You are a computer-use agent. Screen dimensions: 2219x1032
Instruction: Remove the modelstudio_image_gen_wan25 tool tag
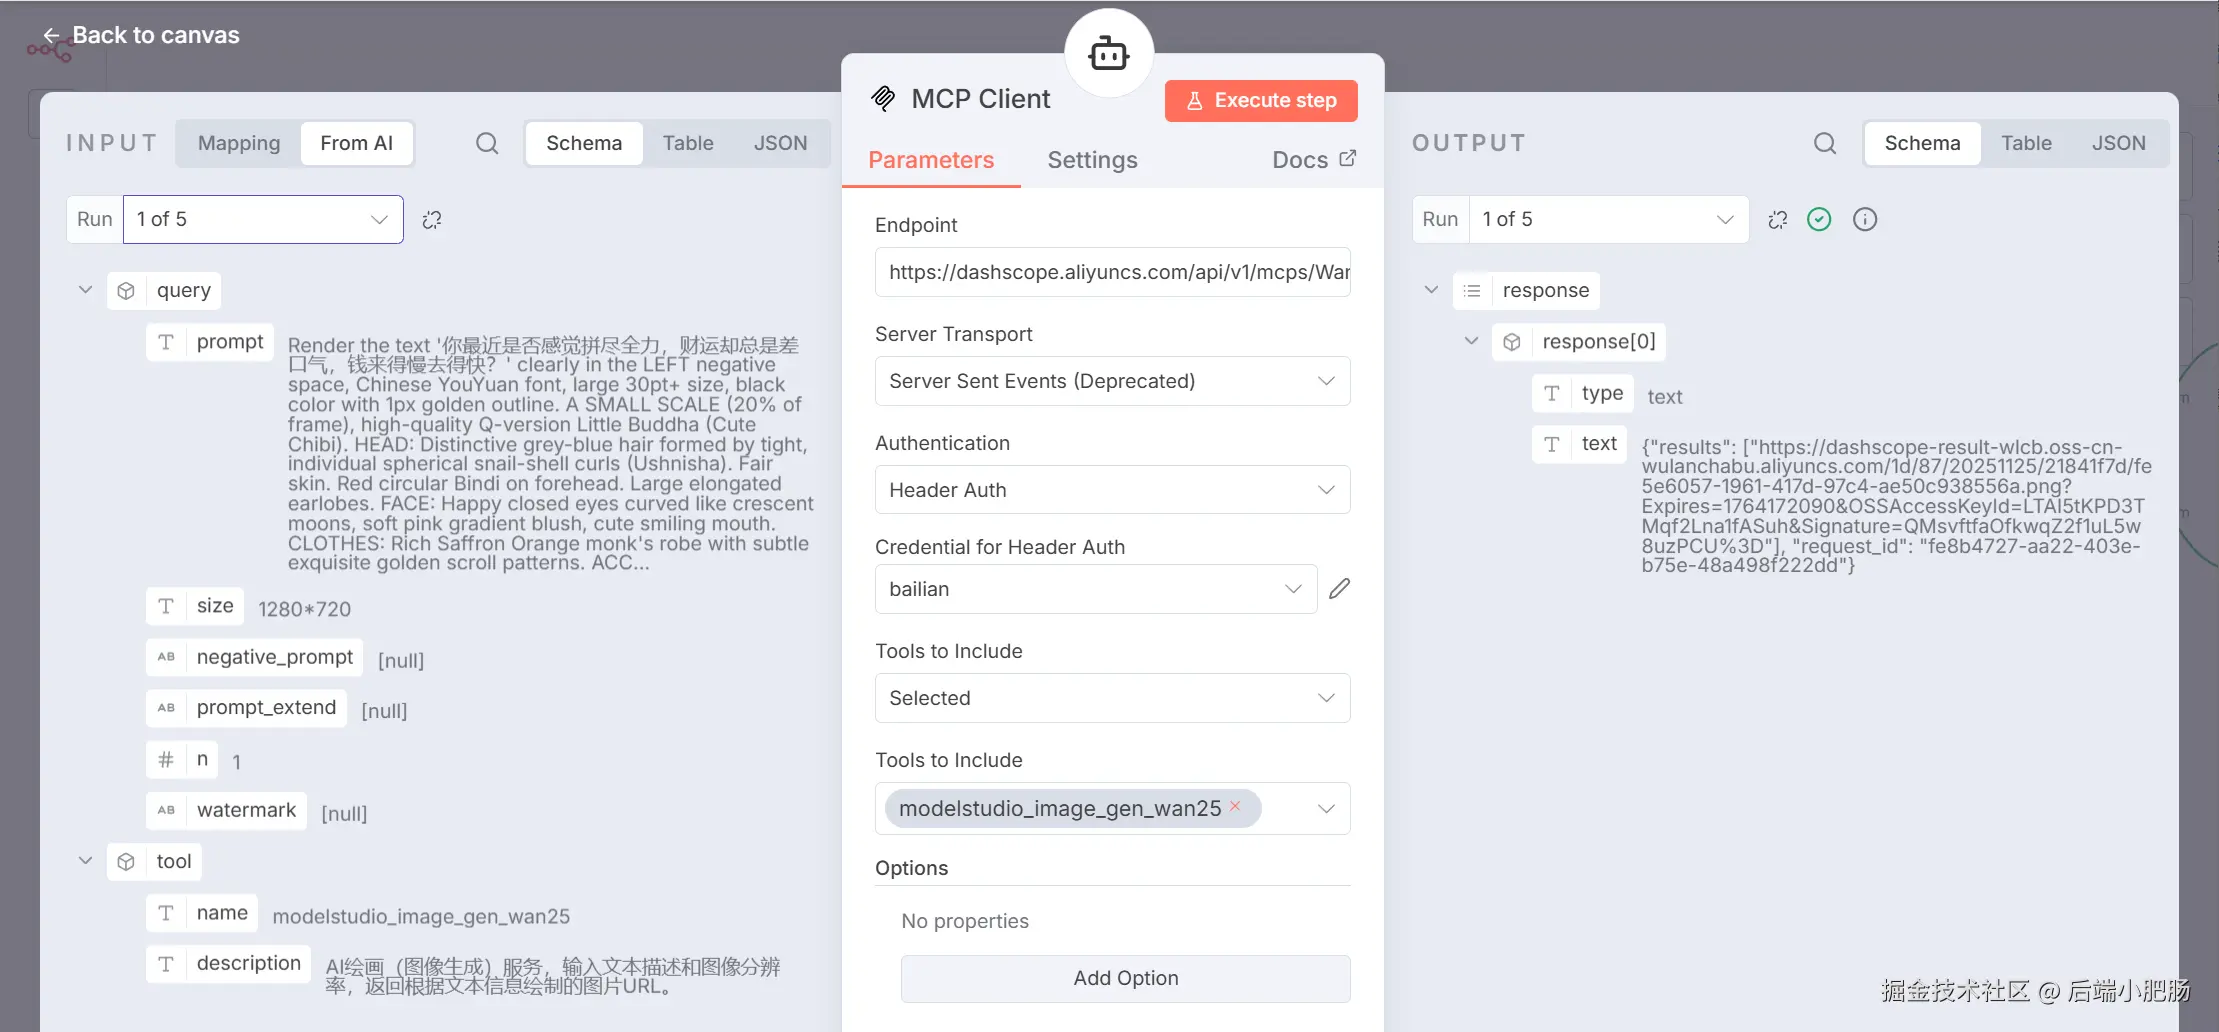pos(1235,806)
